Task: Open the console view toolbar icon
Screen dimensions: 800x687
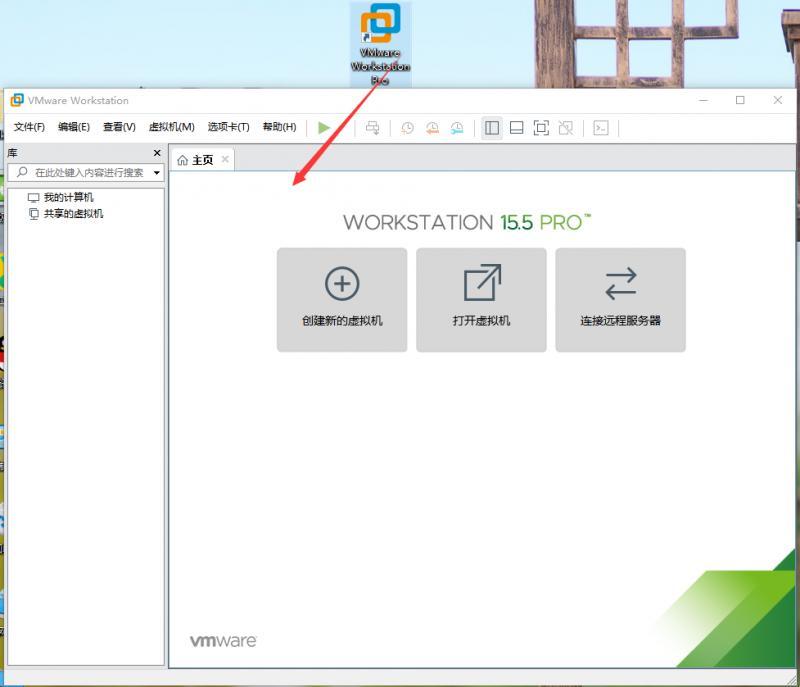Action: 601,128
